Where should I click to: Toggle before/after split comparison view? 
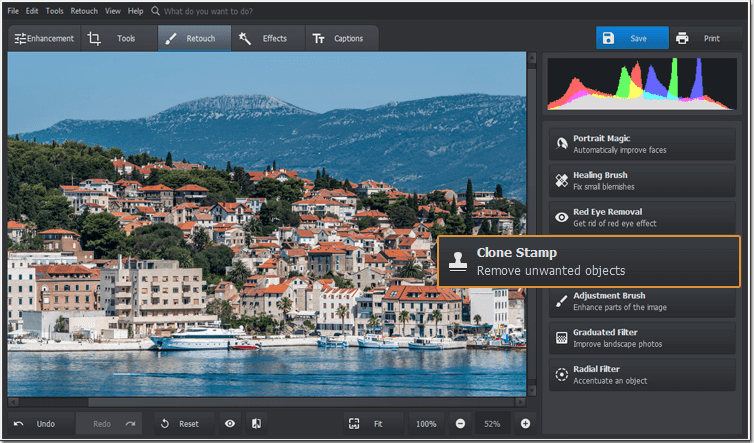tap(256, 423)
